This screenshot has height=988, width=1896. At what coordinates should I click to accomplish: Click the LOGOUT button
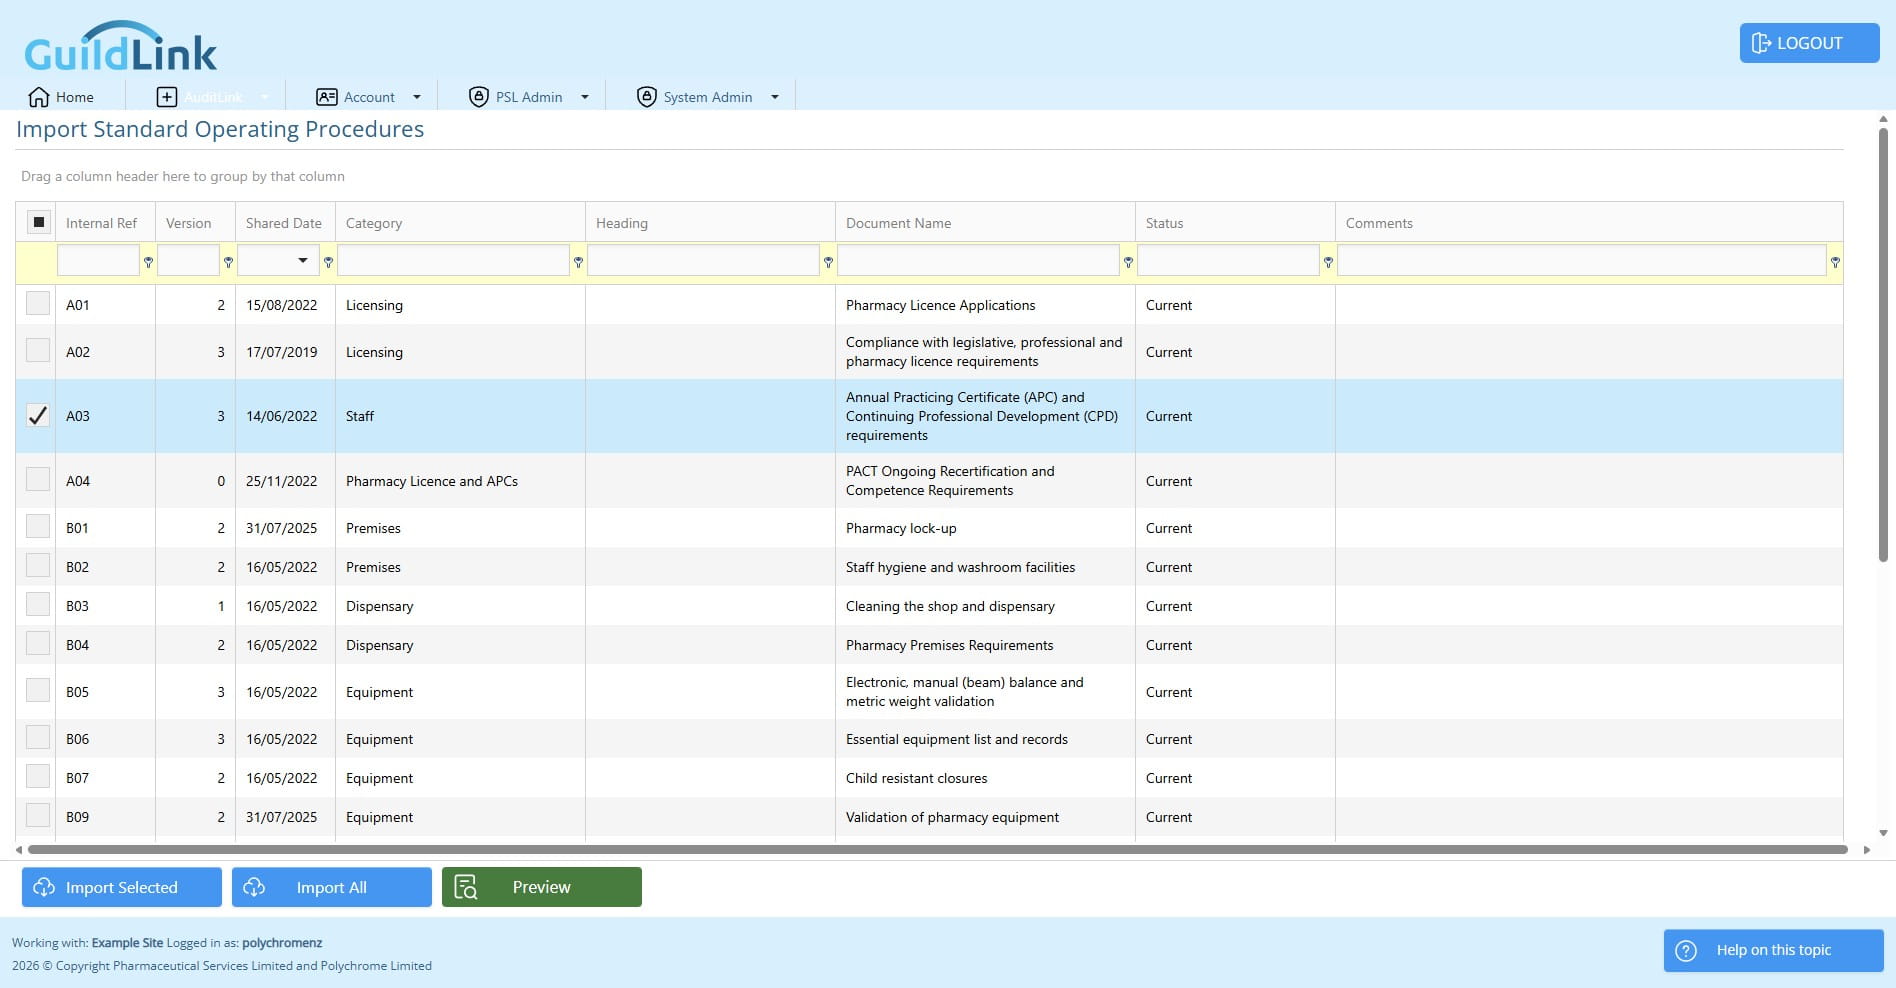[x=1810, y=43]
